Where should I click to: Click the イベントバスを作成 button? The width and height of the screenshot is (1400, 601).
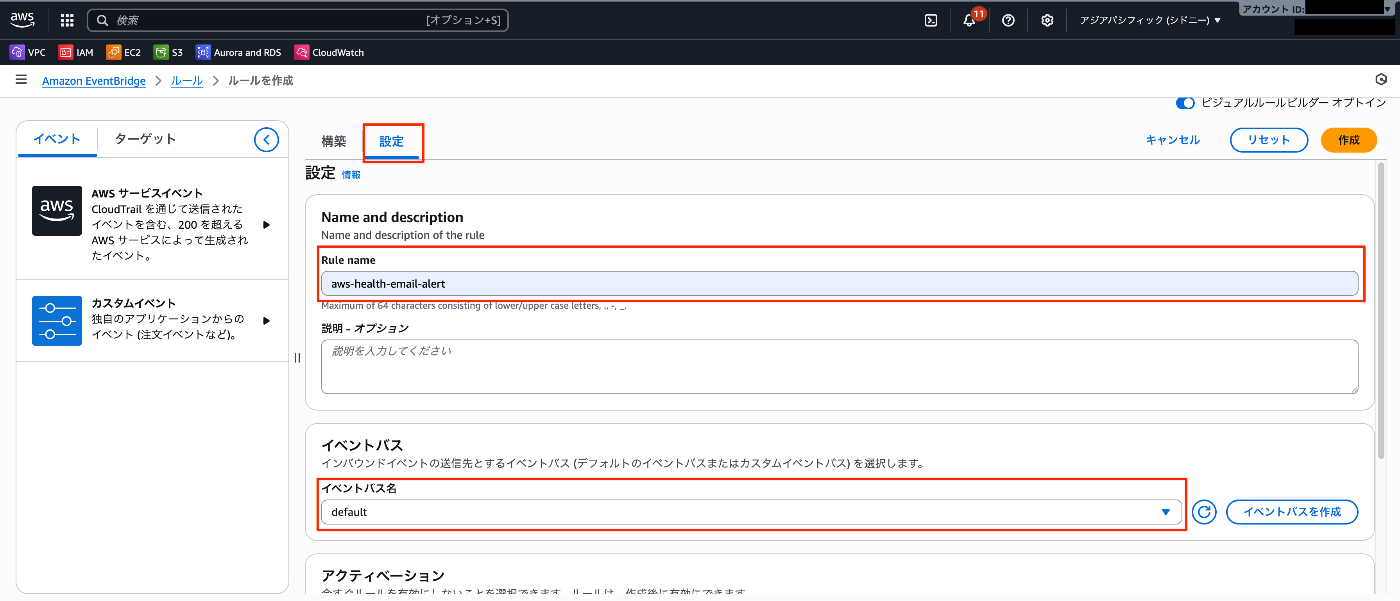point(1292,512)
